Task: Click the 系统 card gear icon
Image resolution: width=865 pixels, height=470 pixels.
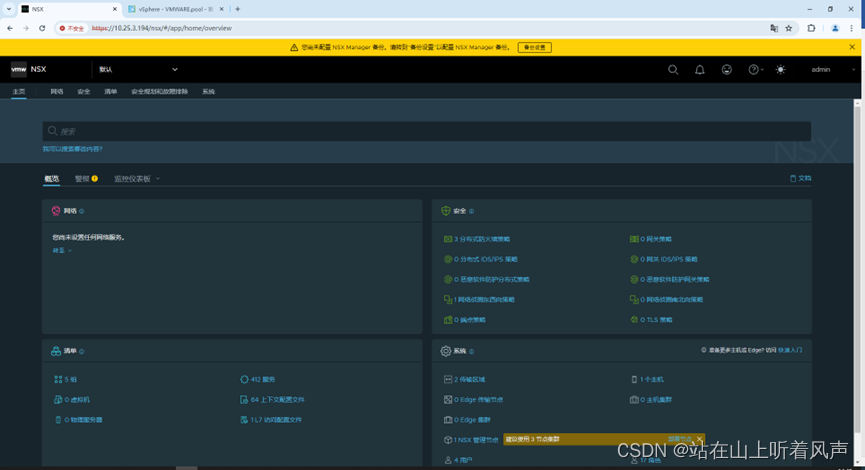Action: [x=446, y=351]
